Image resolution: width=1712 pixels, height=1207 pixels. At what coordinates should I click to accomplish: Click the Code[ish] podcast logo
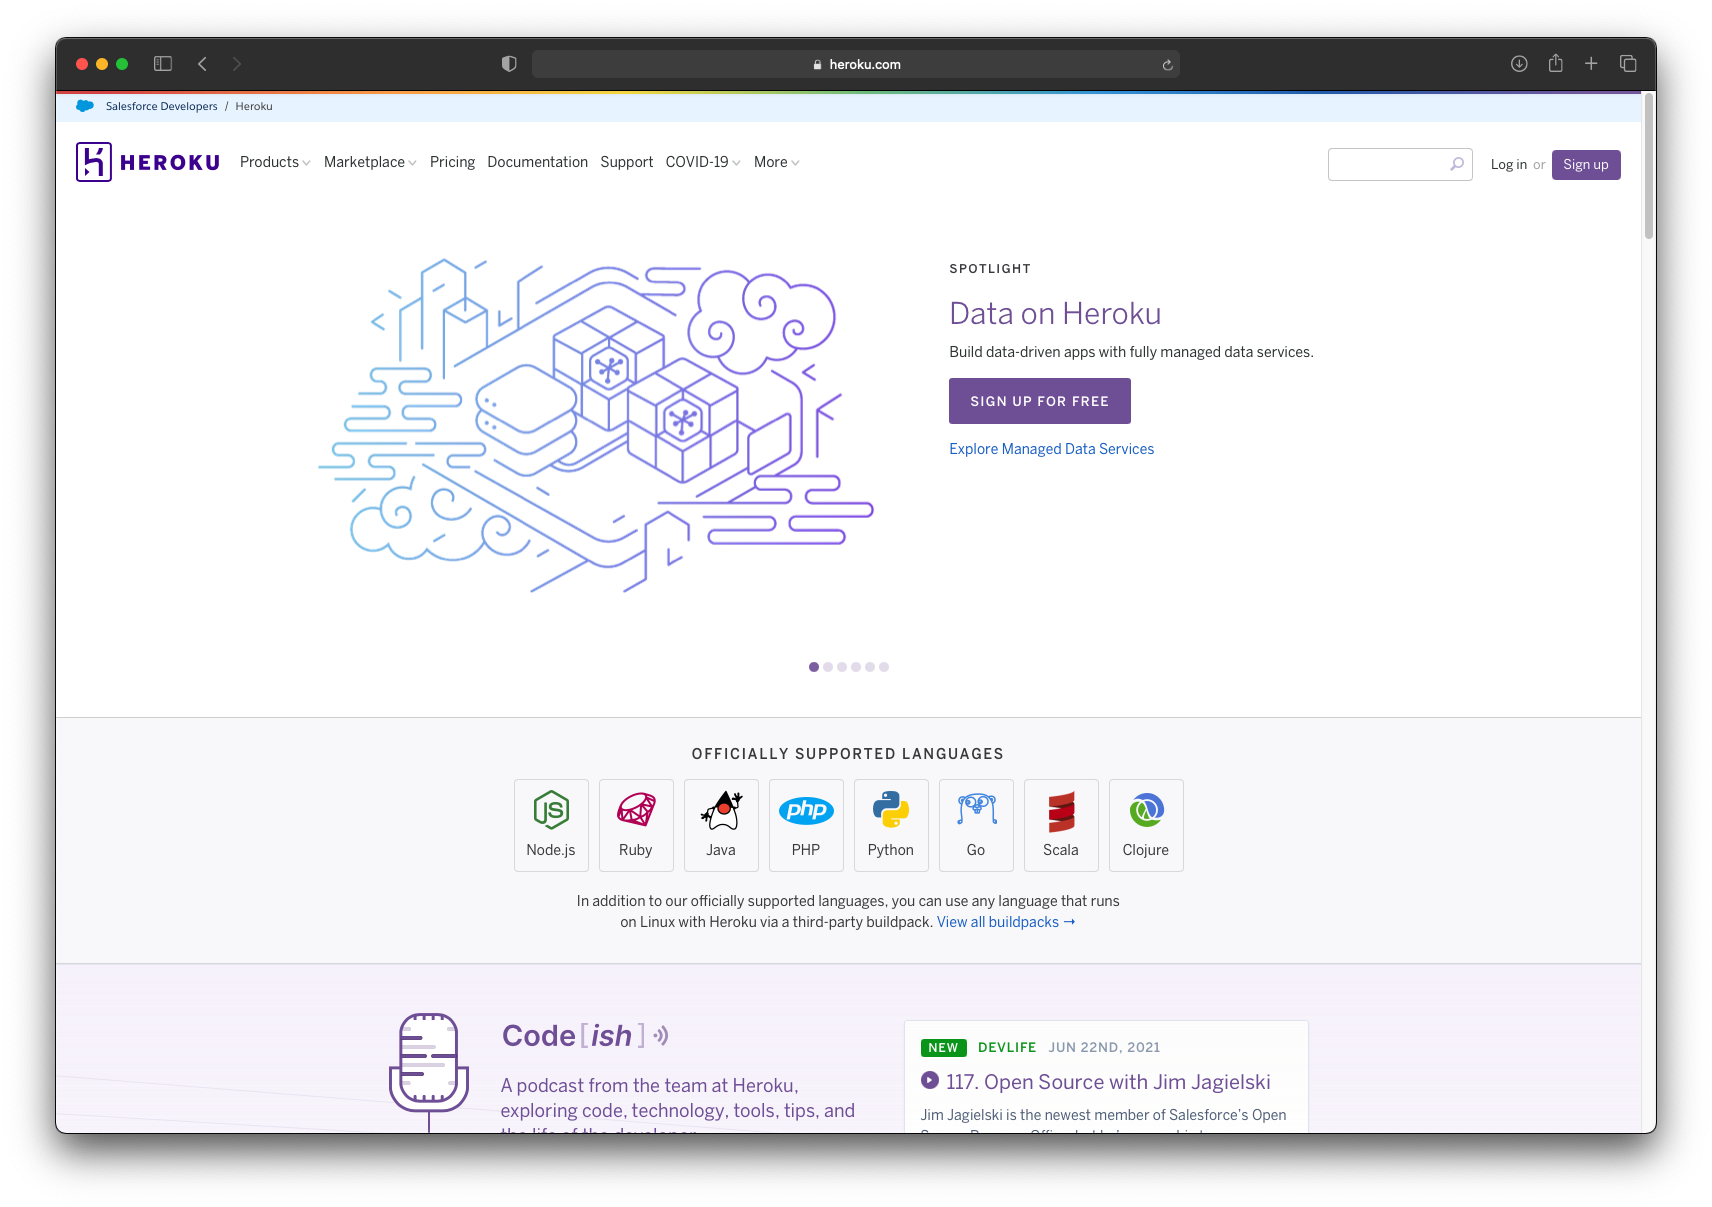click(585, 1036)
